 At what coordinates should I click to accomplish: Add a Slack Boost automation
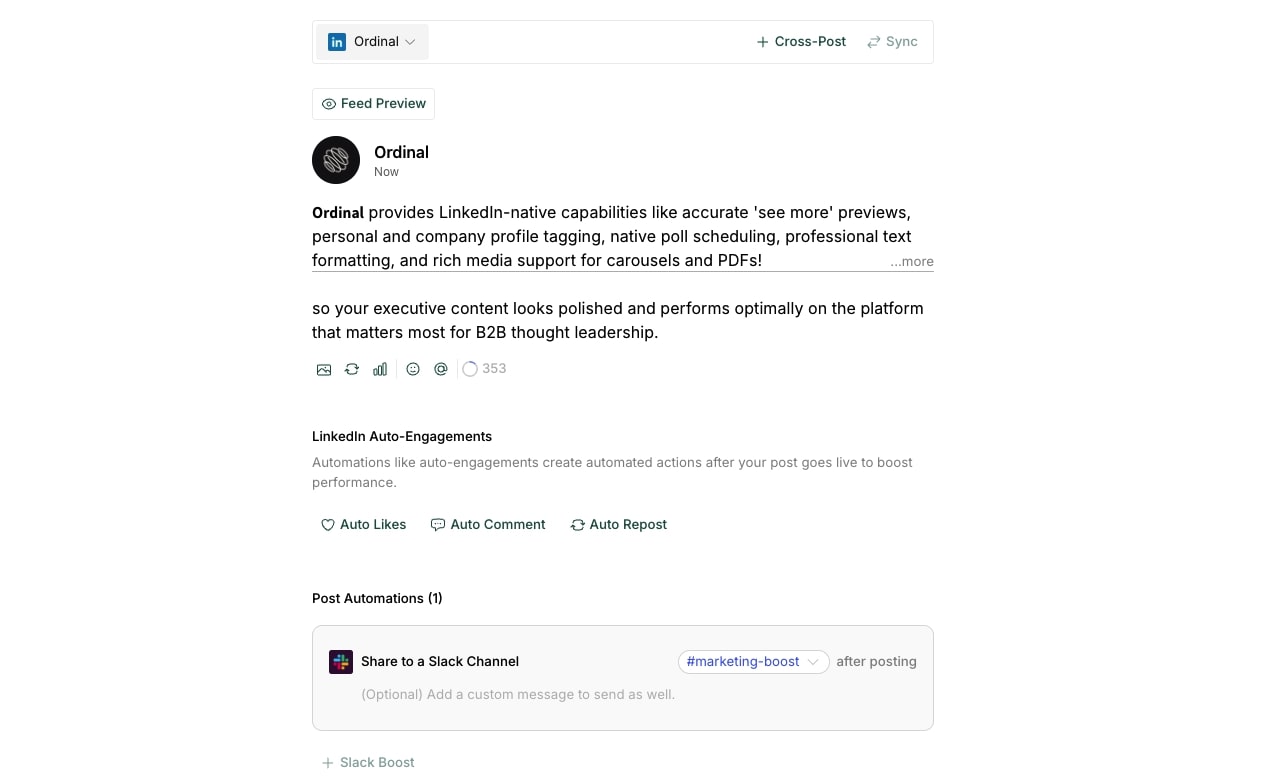point(367,762)
